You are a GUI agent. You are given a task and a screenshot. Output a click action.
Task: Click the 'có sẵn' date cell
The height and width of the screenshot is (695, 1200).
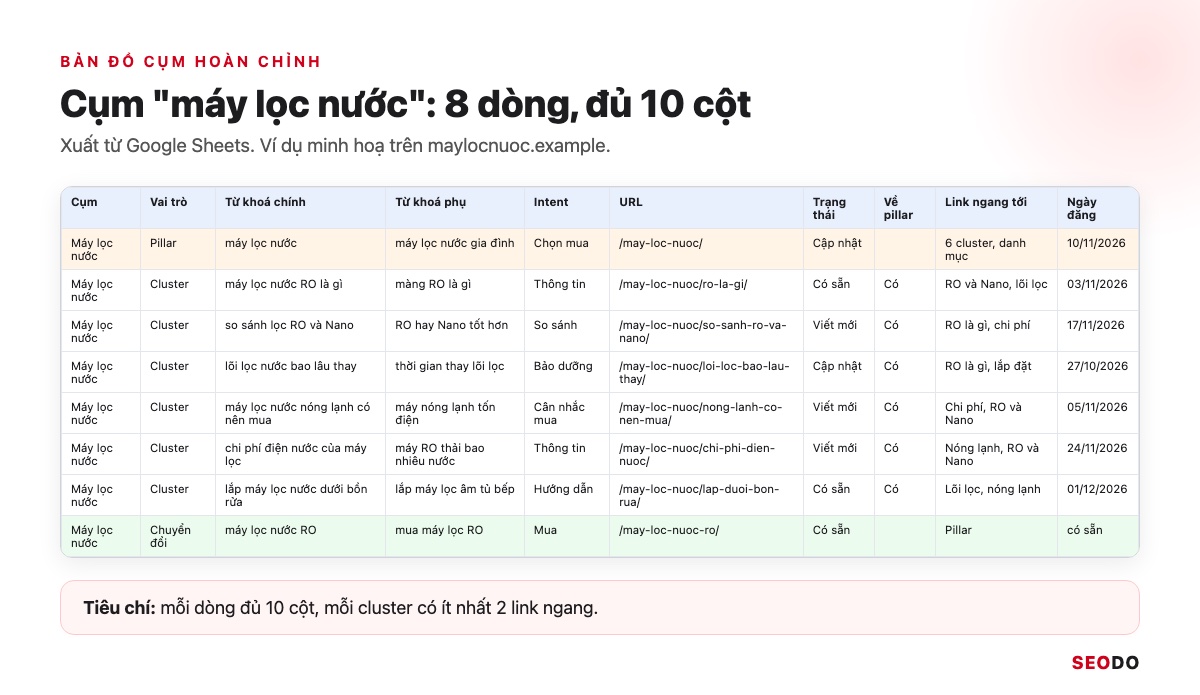[x=1098, y=536]
